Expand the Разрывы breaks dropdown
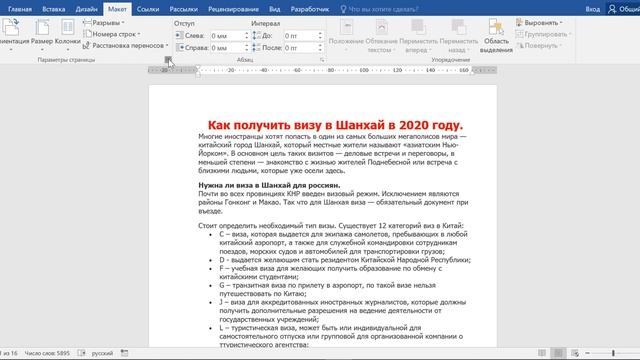The height and width of the screenshot is (360, 640). [x=104, y=23]
